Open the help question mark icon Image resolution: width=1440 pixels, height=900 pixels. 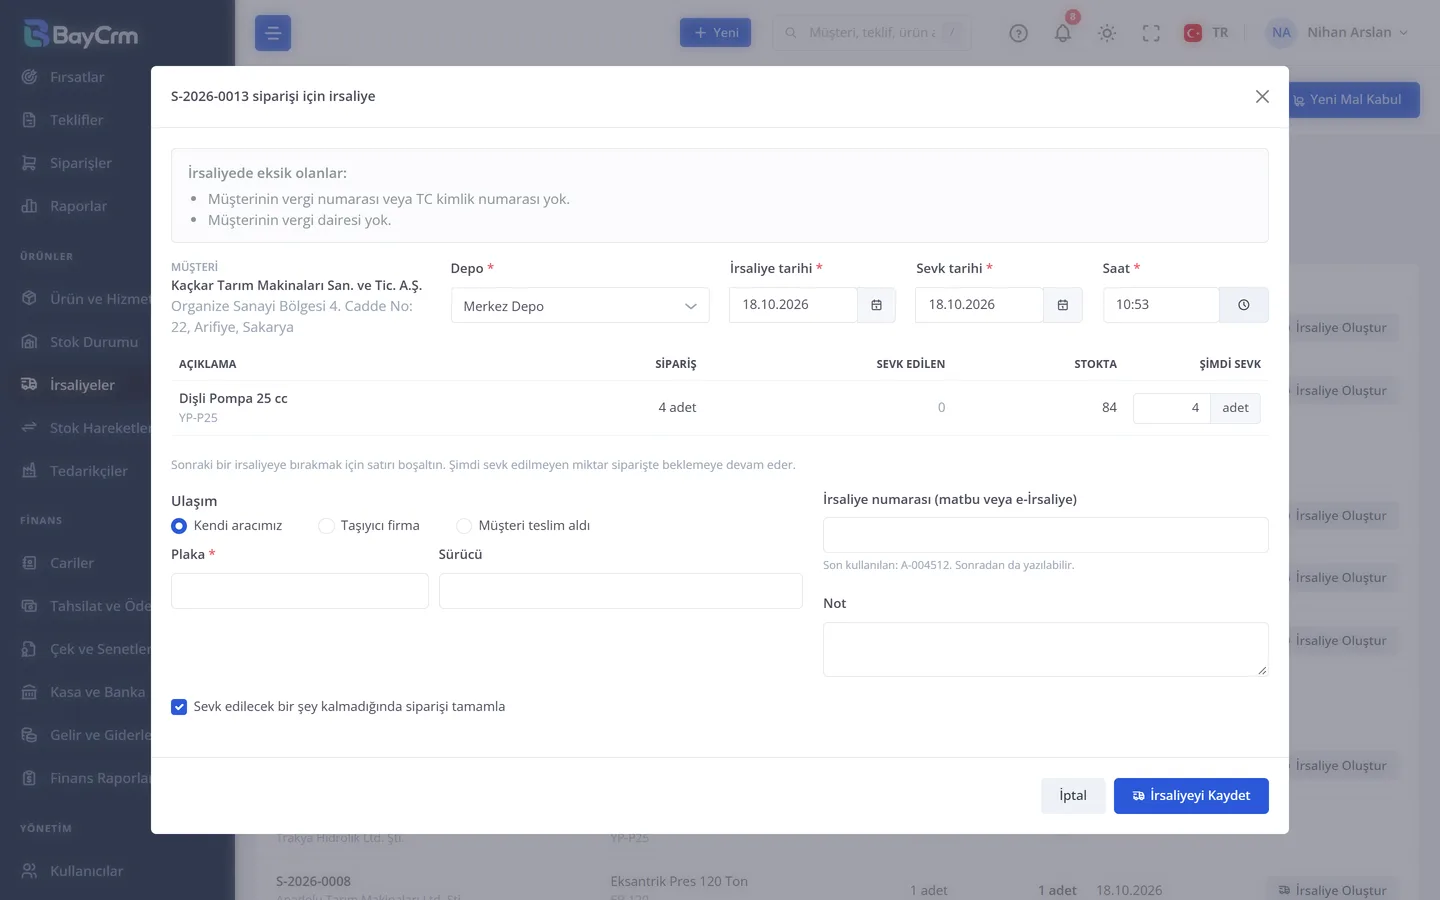point(1018,33)
